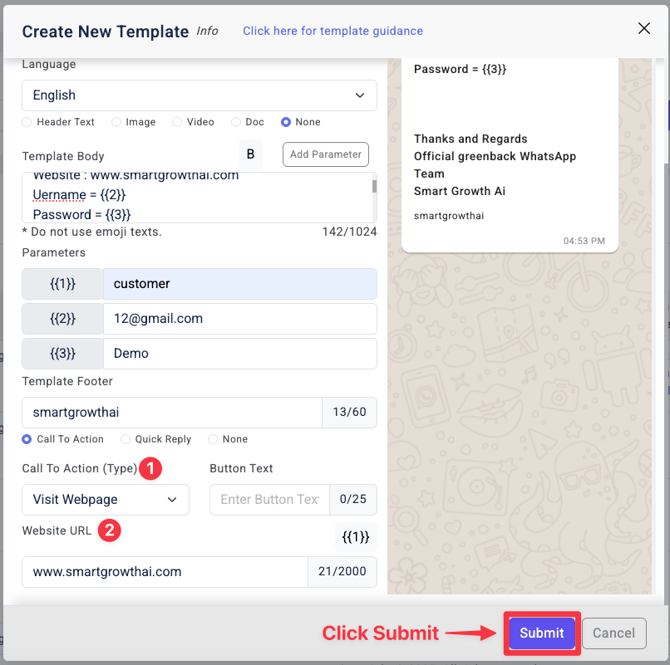This screenshot has width=670, height=665.
Task: Click the {{1}} variable tag above Website URL
Action: (x=355, y=537)
